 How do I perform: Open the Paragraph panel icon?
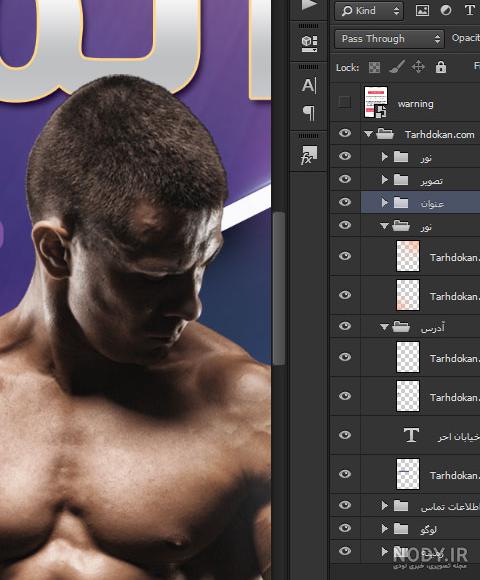click(x=309, y=113)
